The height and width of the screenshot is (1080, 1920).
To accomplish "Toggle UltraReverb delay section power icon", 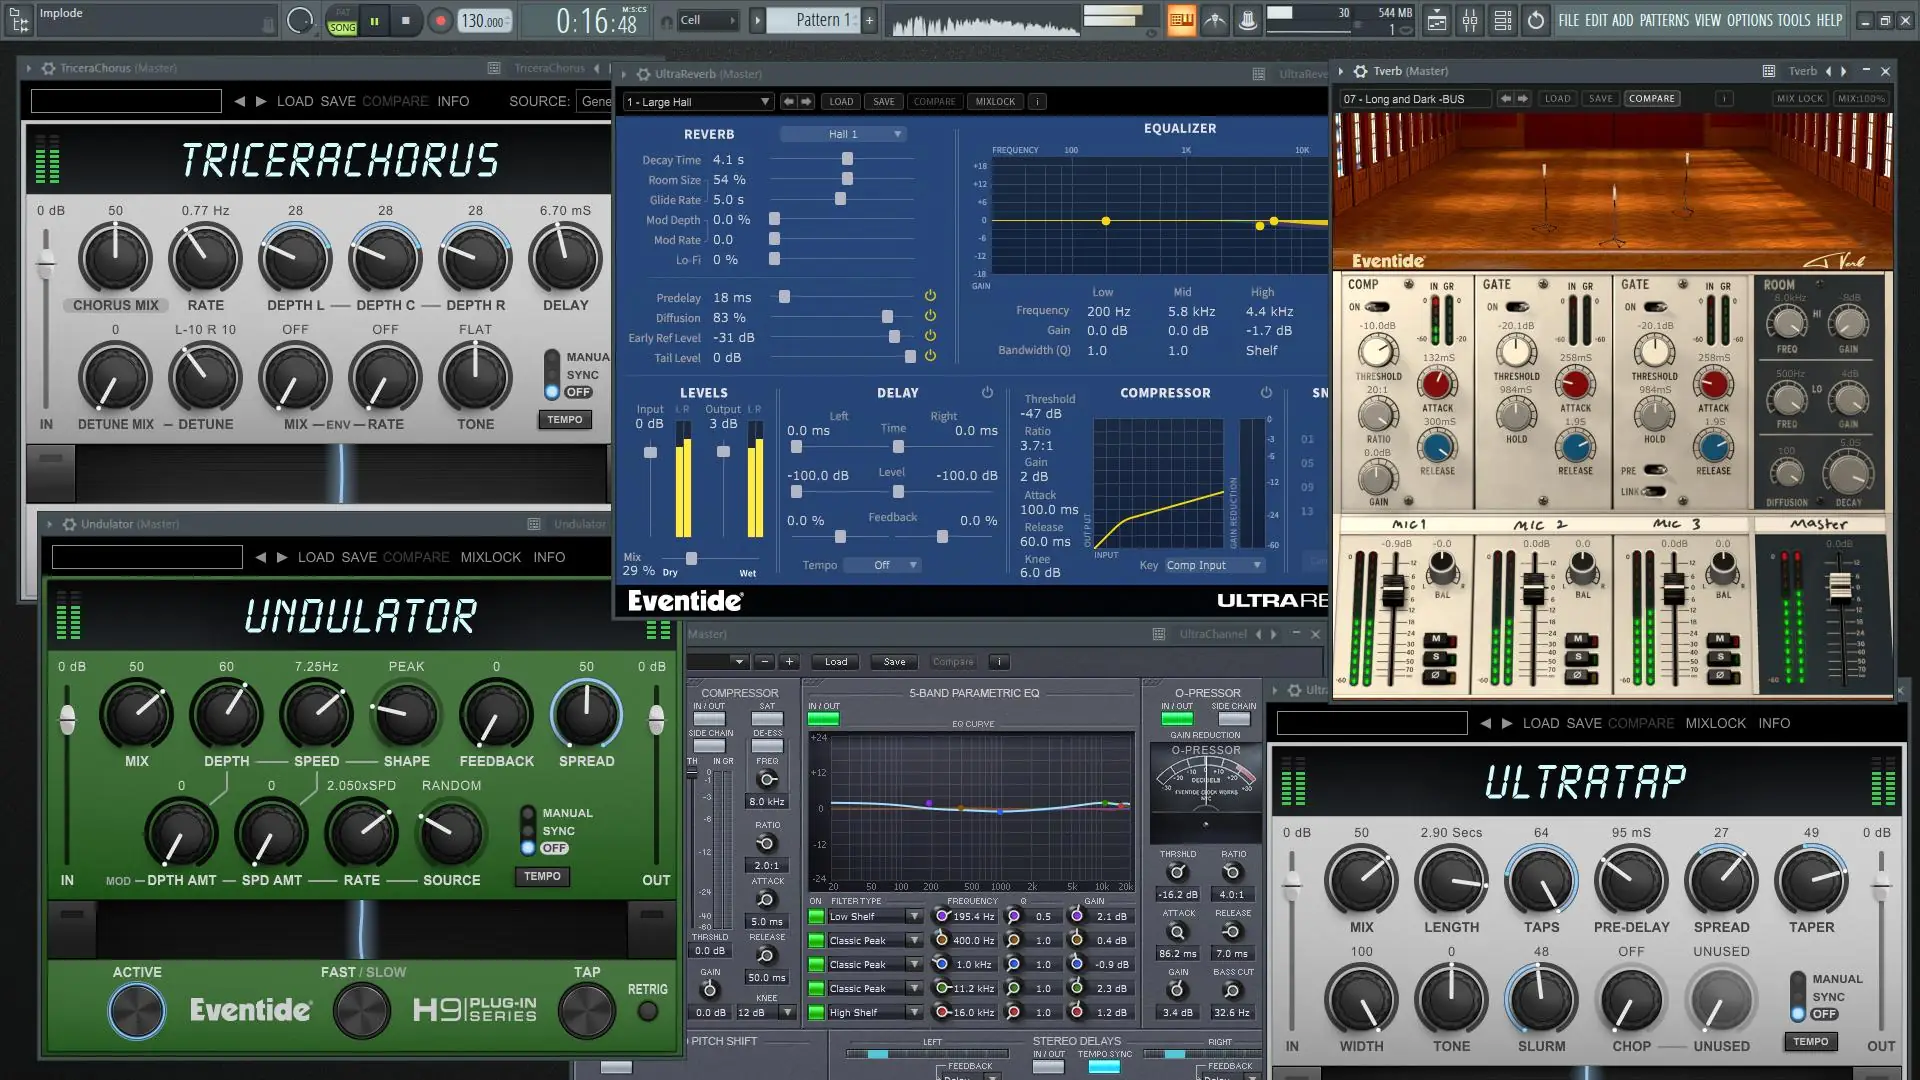I will (x=987, y=393).
